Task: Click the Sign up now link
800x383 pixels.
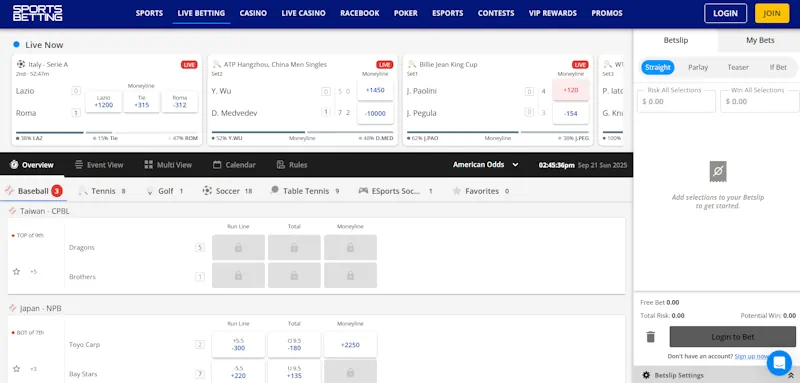Action: (752, 356)
